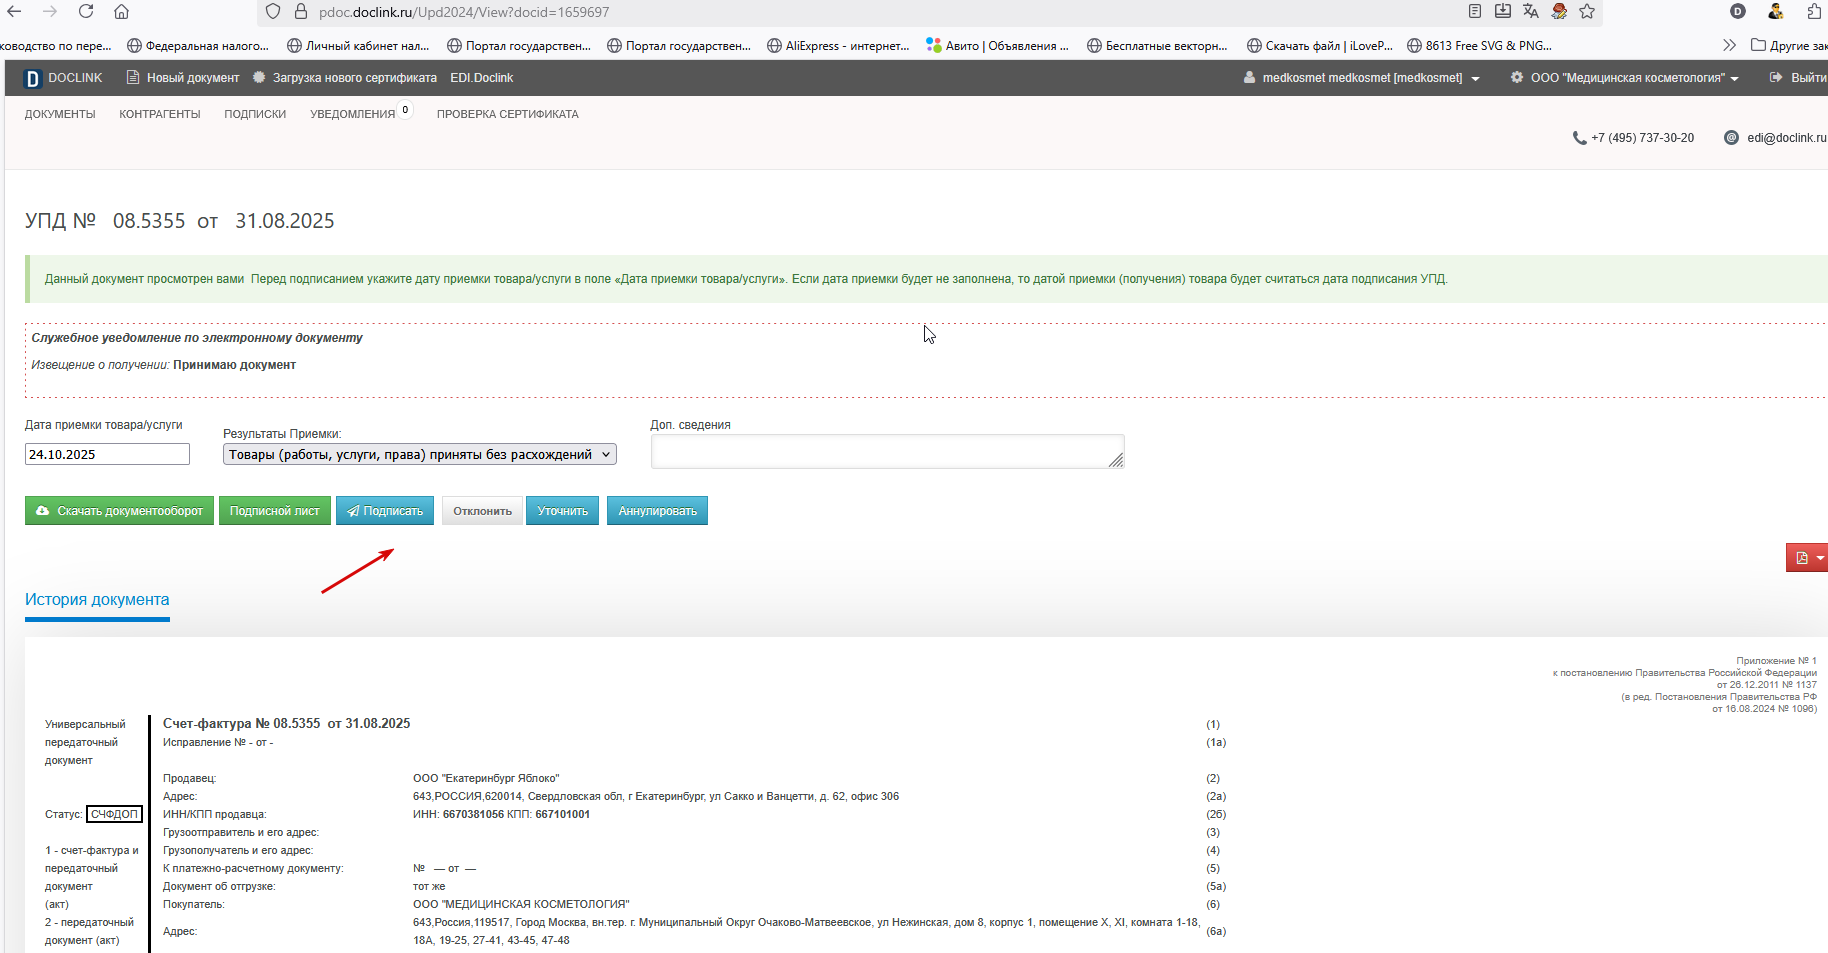1828x953 pixels.
Task: Click the СЧФДОП status box
Action: click(x=114, y=814)
